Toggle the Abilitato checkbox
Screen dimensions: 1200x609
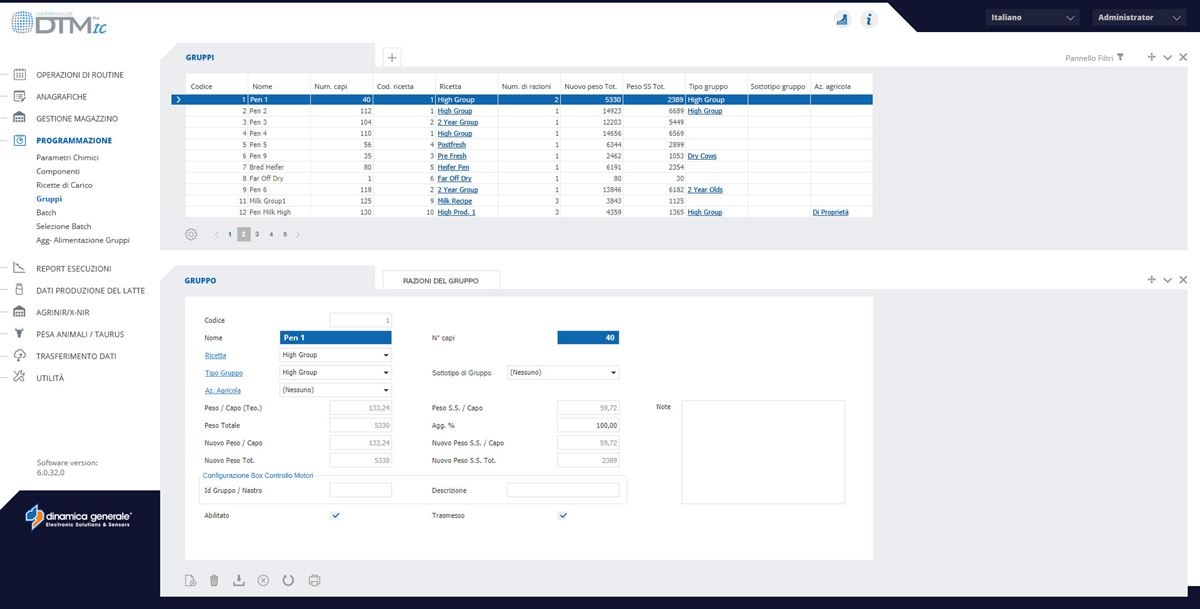[x=336, y=516]
